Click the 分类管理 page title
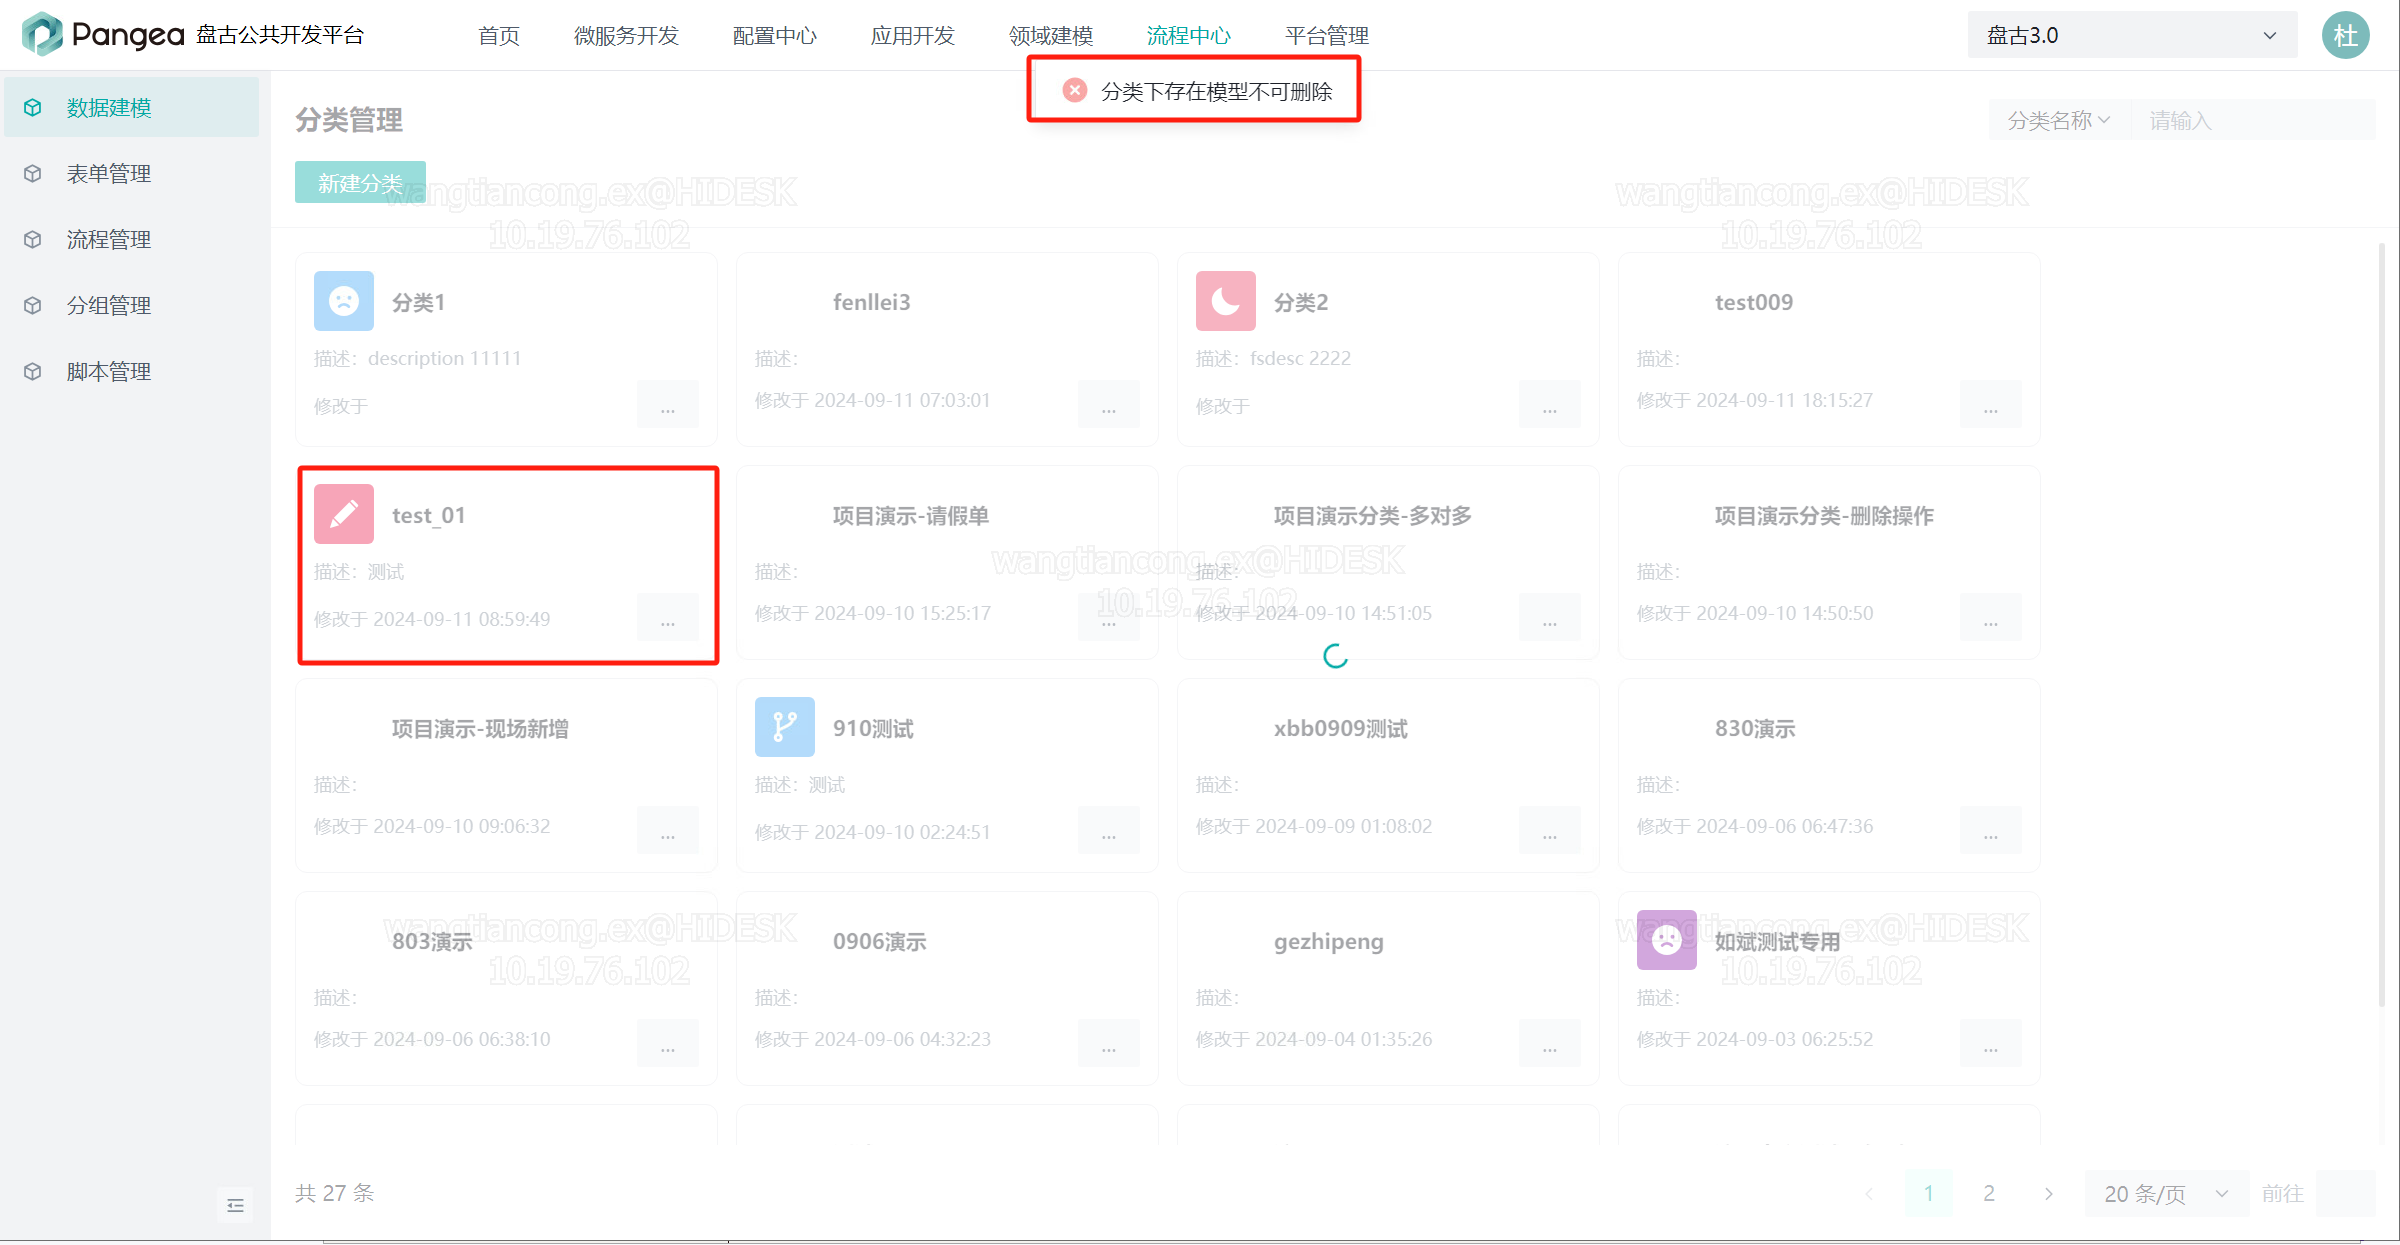Viewport: 2400px width, 1245px height. pyautogui.click(x=349, y=120)
